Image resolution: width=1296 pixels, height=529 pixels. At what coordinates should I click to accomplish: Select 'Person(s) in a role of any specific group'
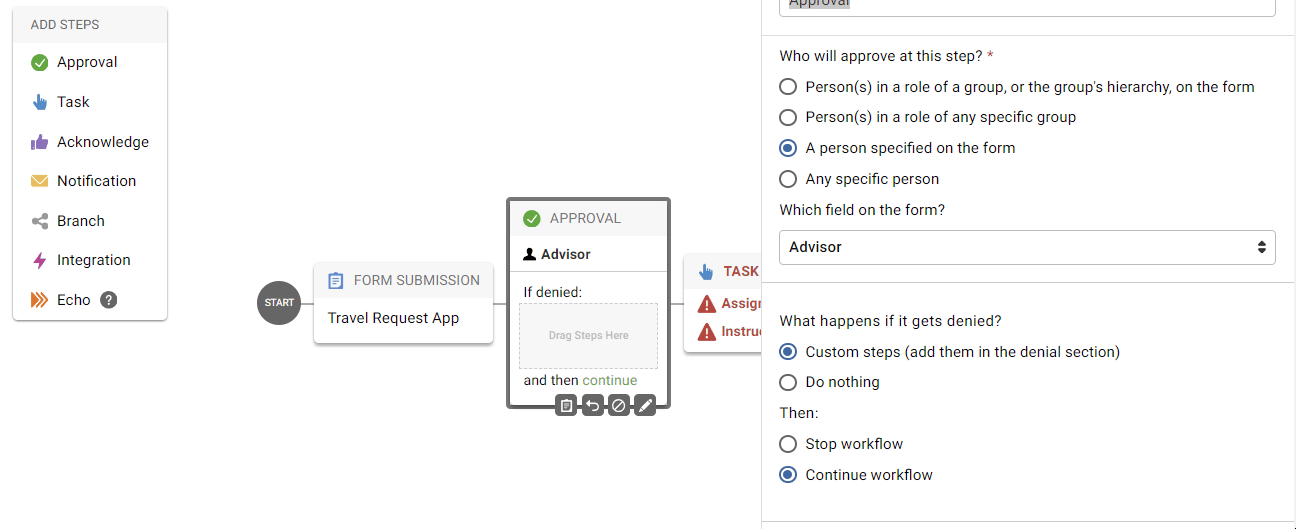[788, 117]
